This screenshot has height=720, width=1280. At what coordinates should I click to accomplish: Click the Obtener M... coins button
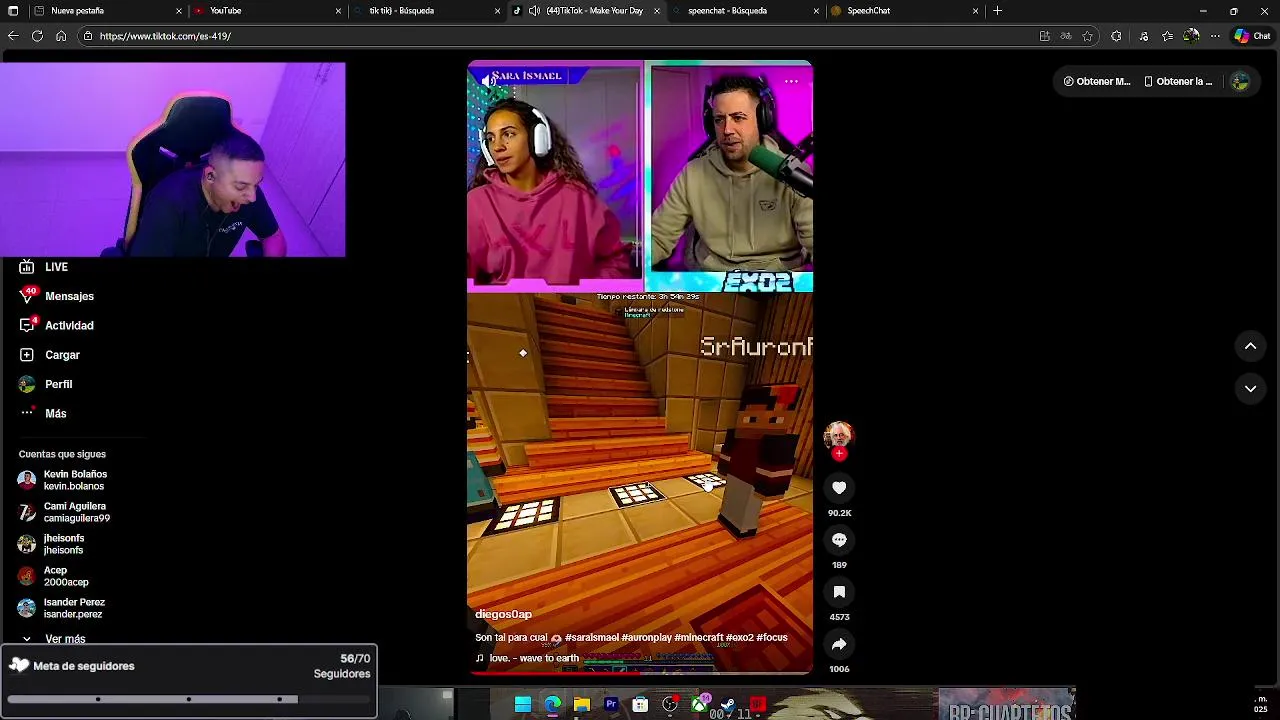pyautogui.click(x=1097, y=82)
